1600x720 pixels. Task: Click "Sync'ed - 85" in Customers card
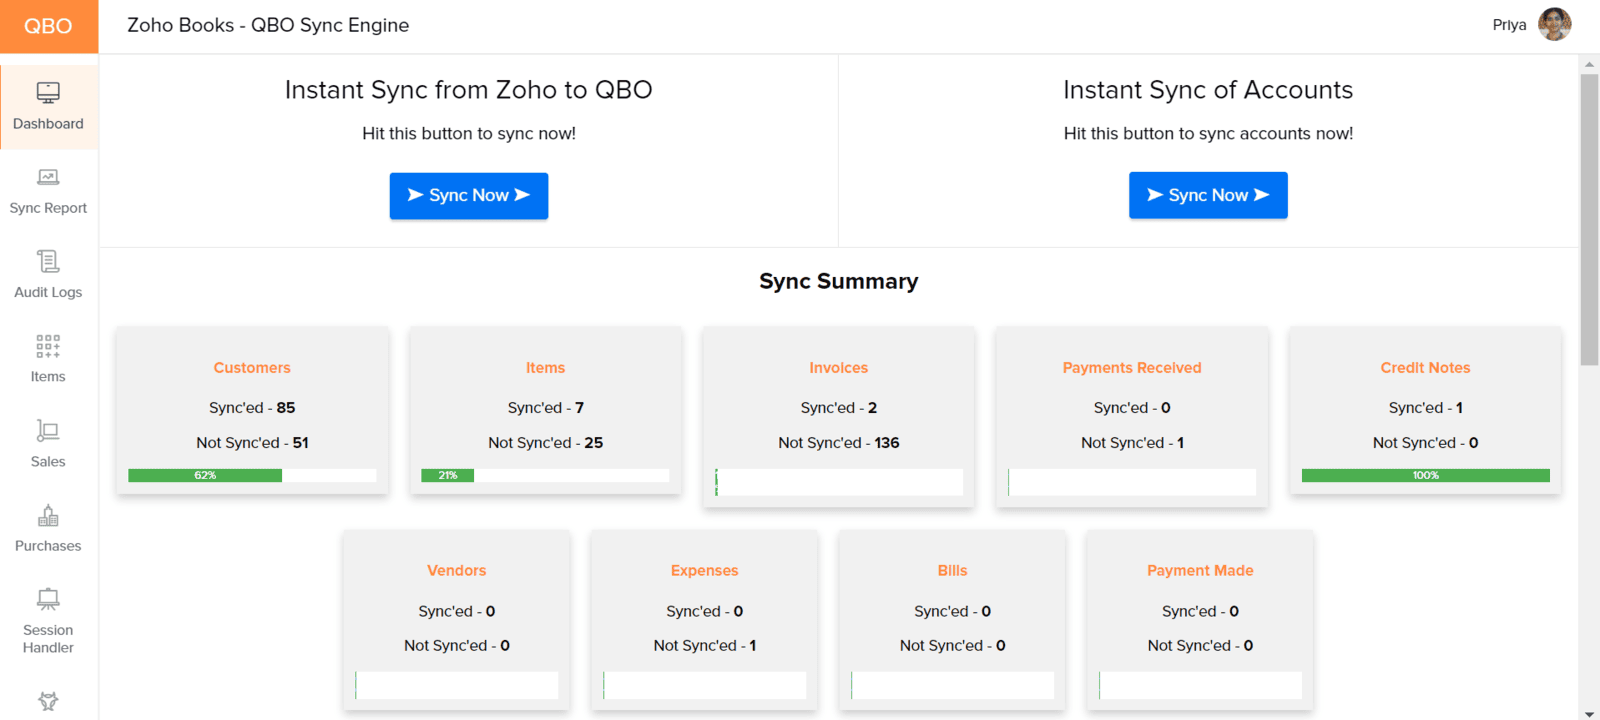(252, 408)
